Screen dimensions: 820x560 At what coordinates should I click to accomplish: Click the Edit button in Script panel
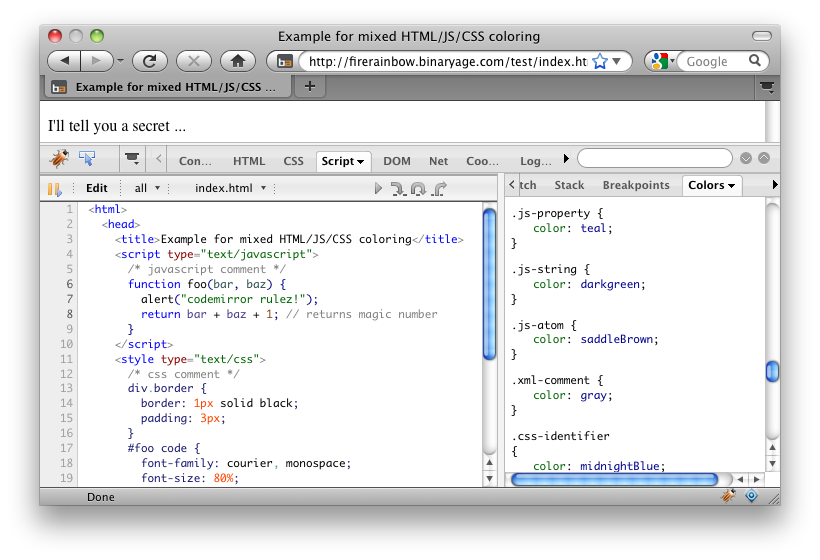(96, 188)
